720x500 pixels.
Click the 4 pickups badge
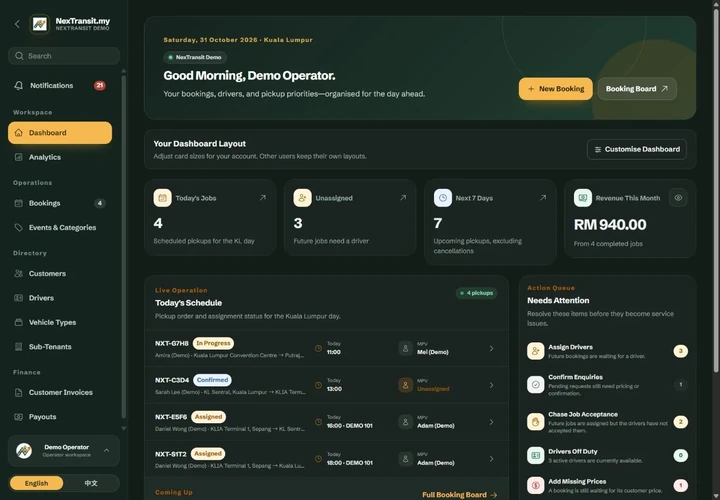(x=477, y=293)
